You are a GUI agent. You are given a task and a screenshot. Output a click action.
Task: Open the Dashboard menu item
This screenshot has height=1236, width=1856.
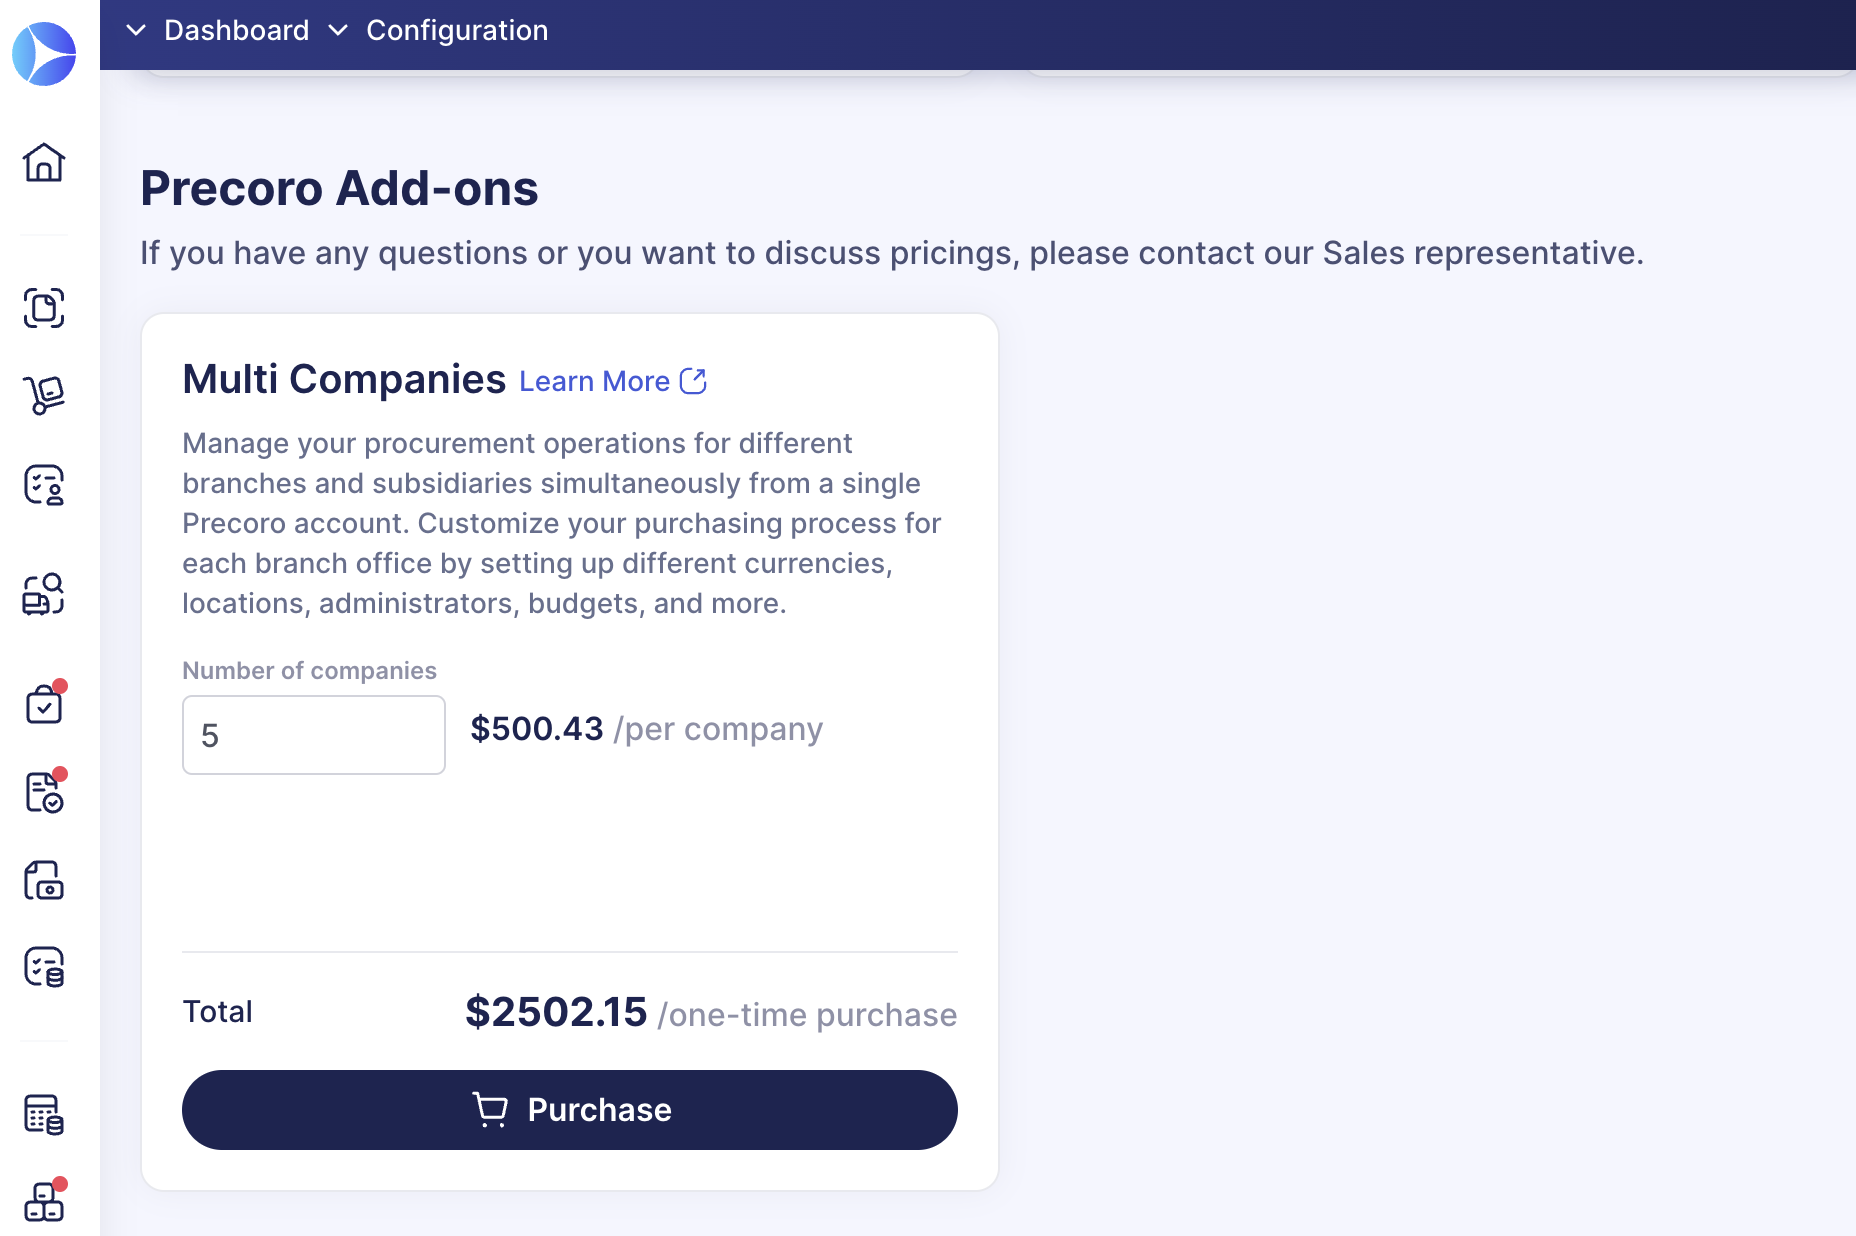237,31
